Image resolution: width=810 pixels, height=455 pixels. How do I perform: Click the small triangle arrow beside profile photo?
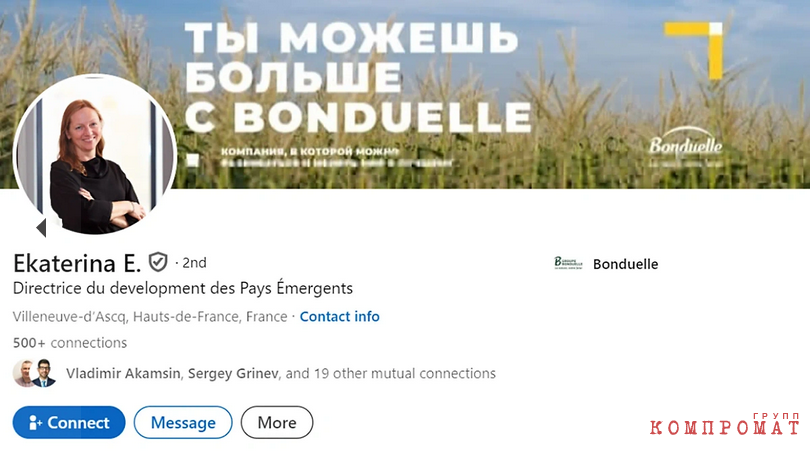click(x=41, y=227)
